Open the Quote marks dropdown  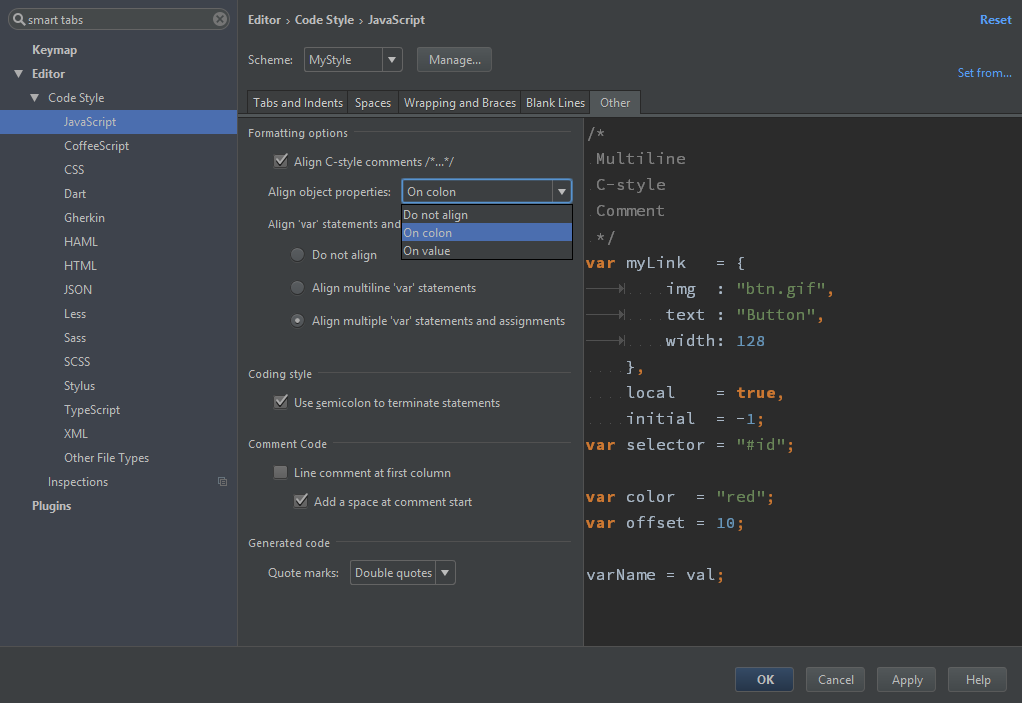click(403, 573)
